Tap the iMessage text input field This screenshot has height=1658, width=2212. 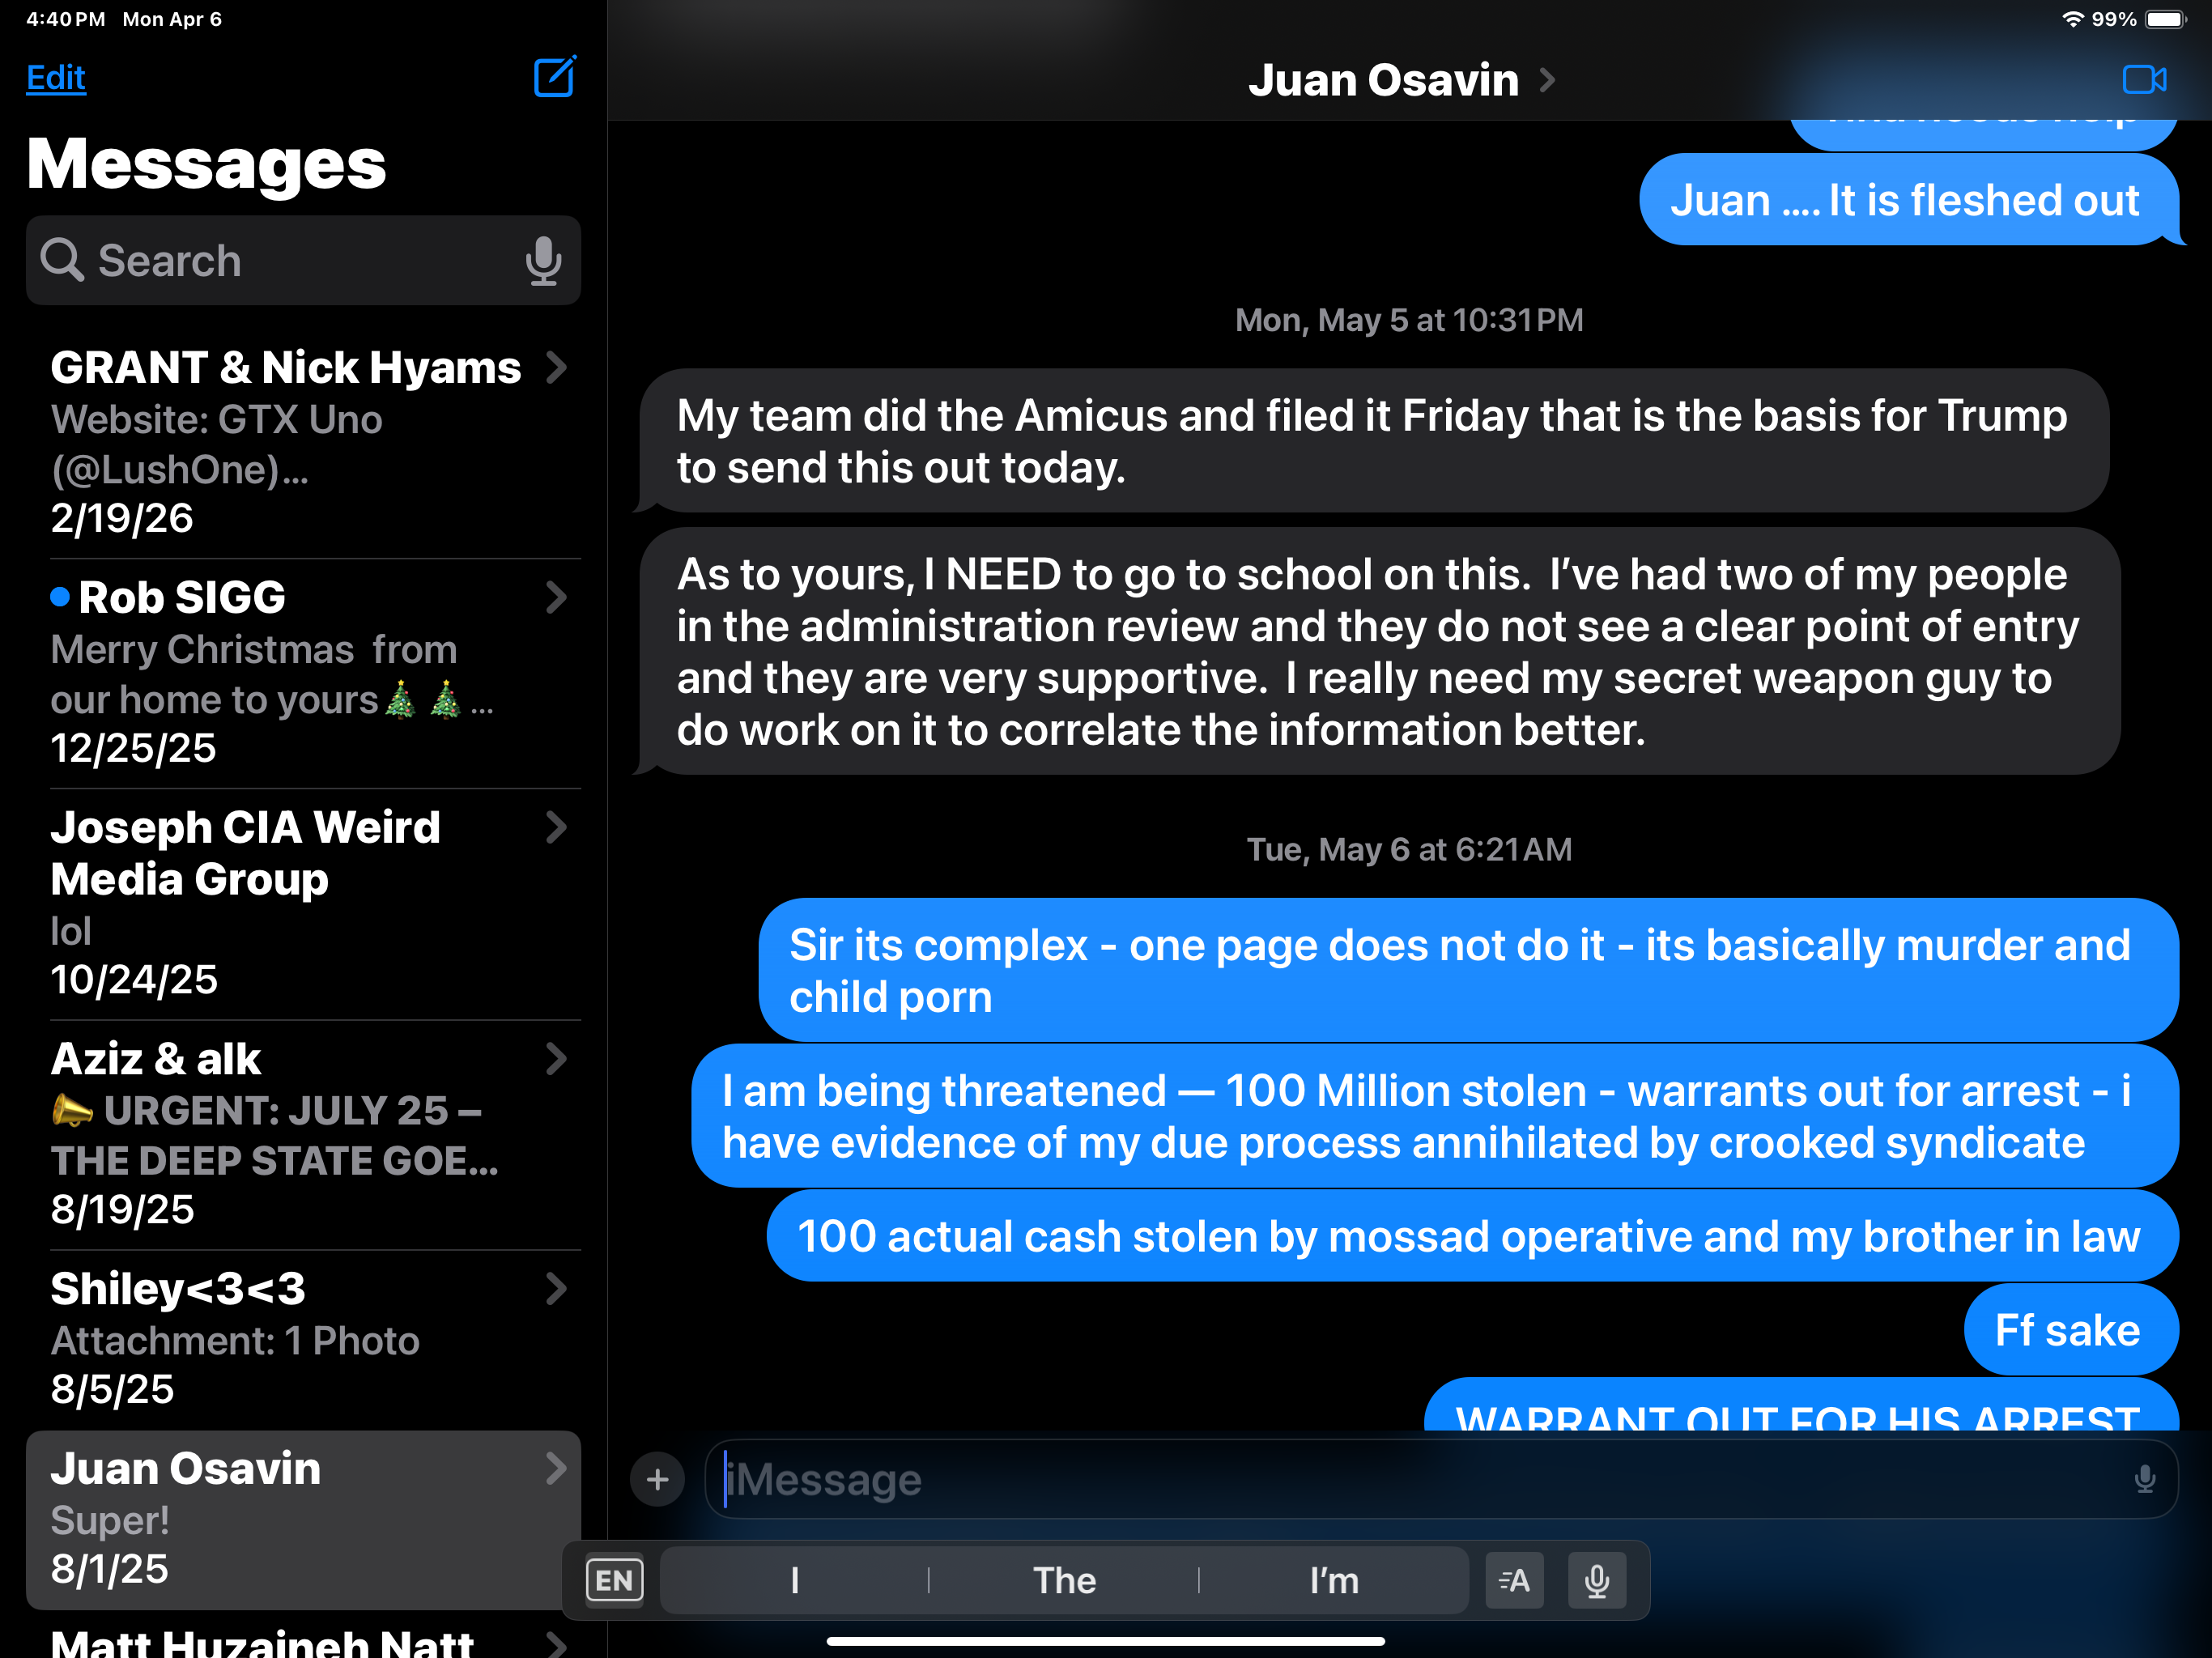[x=1400, y=1479]
